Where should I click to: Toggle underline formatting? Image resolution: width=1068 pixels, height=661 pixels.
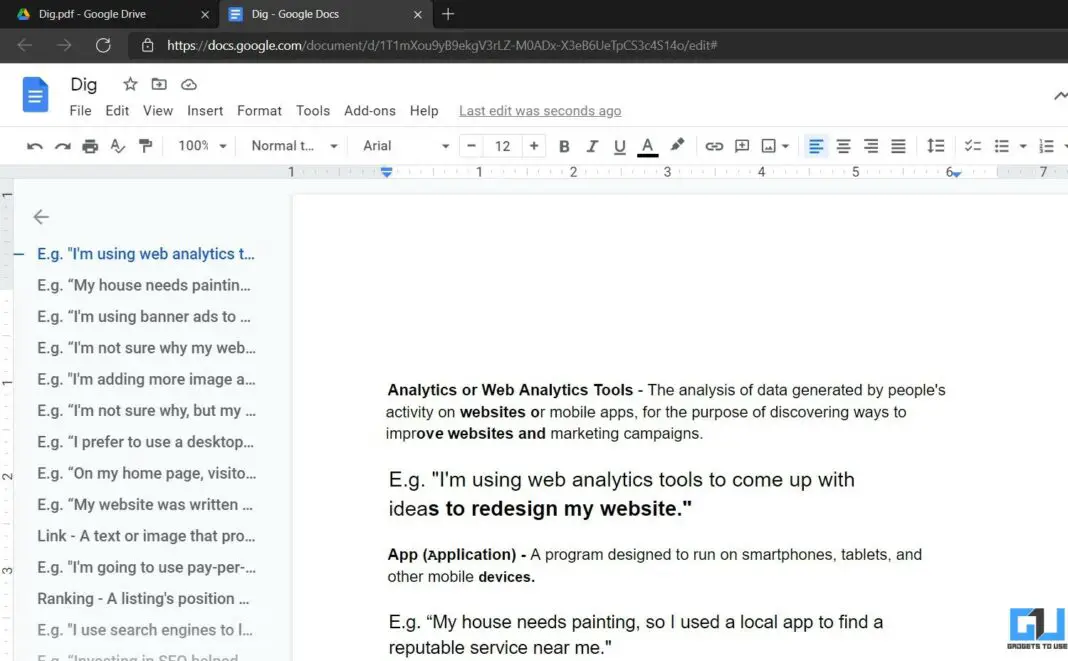pyautogui.click(x=619, y=146)
